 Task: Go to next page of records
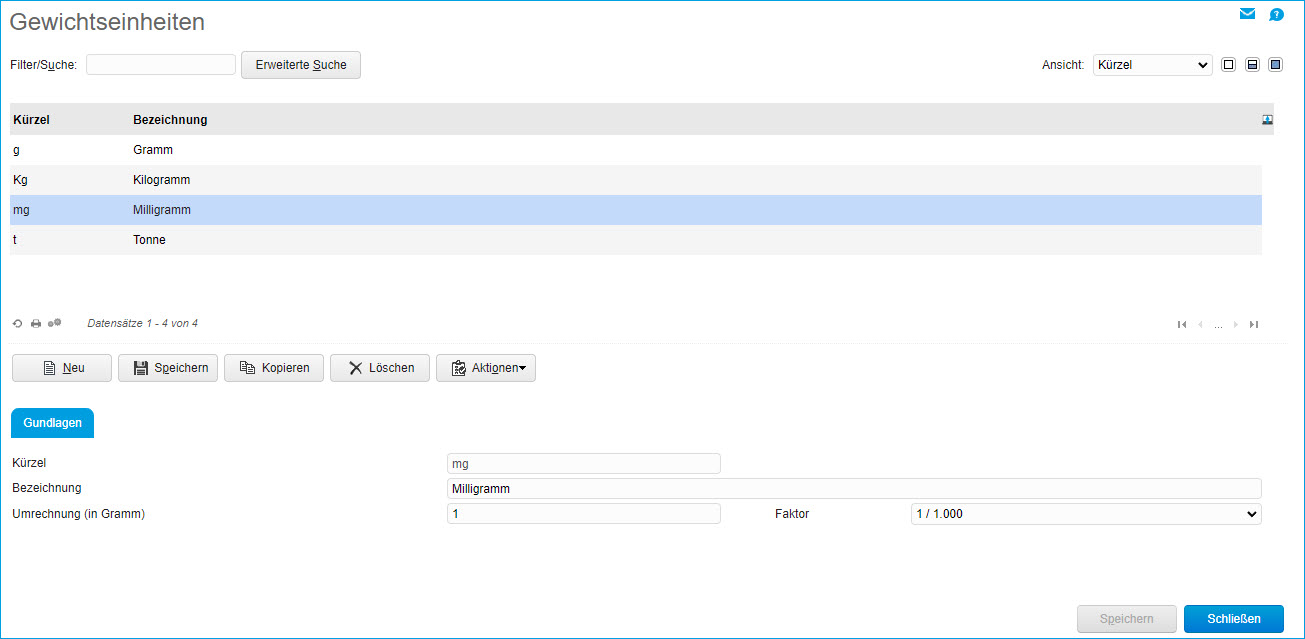1236,324
